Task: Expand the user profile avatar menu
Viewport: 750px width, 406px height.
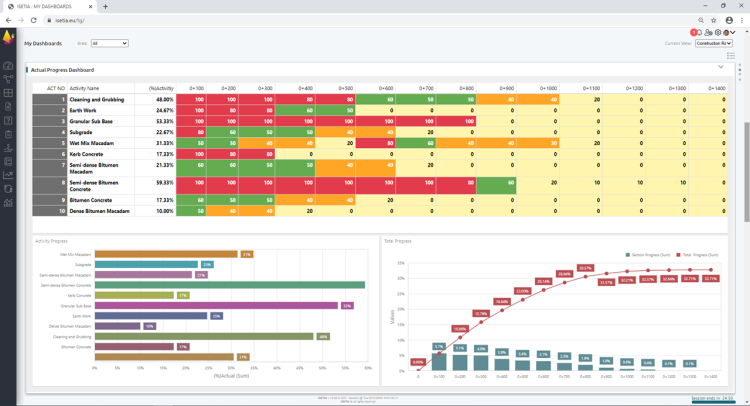Action: pyautogui.click(x=730, y=33)
